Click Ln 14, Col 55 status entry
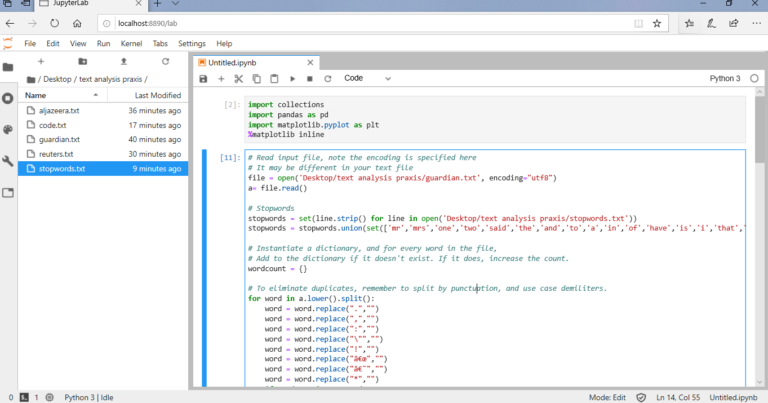768x403 pixels. point(678,398)
